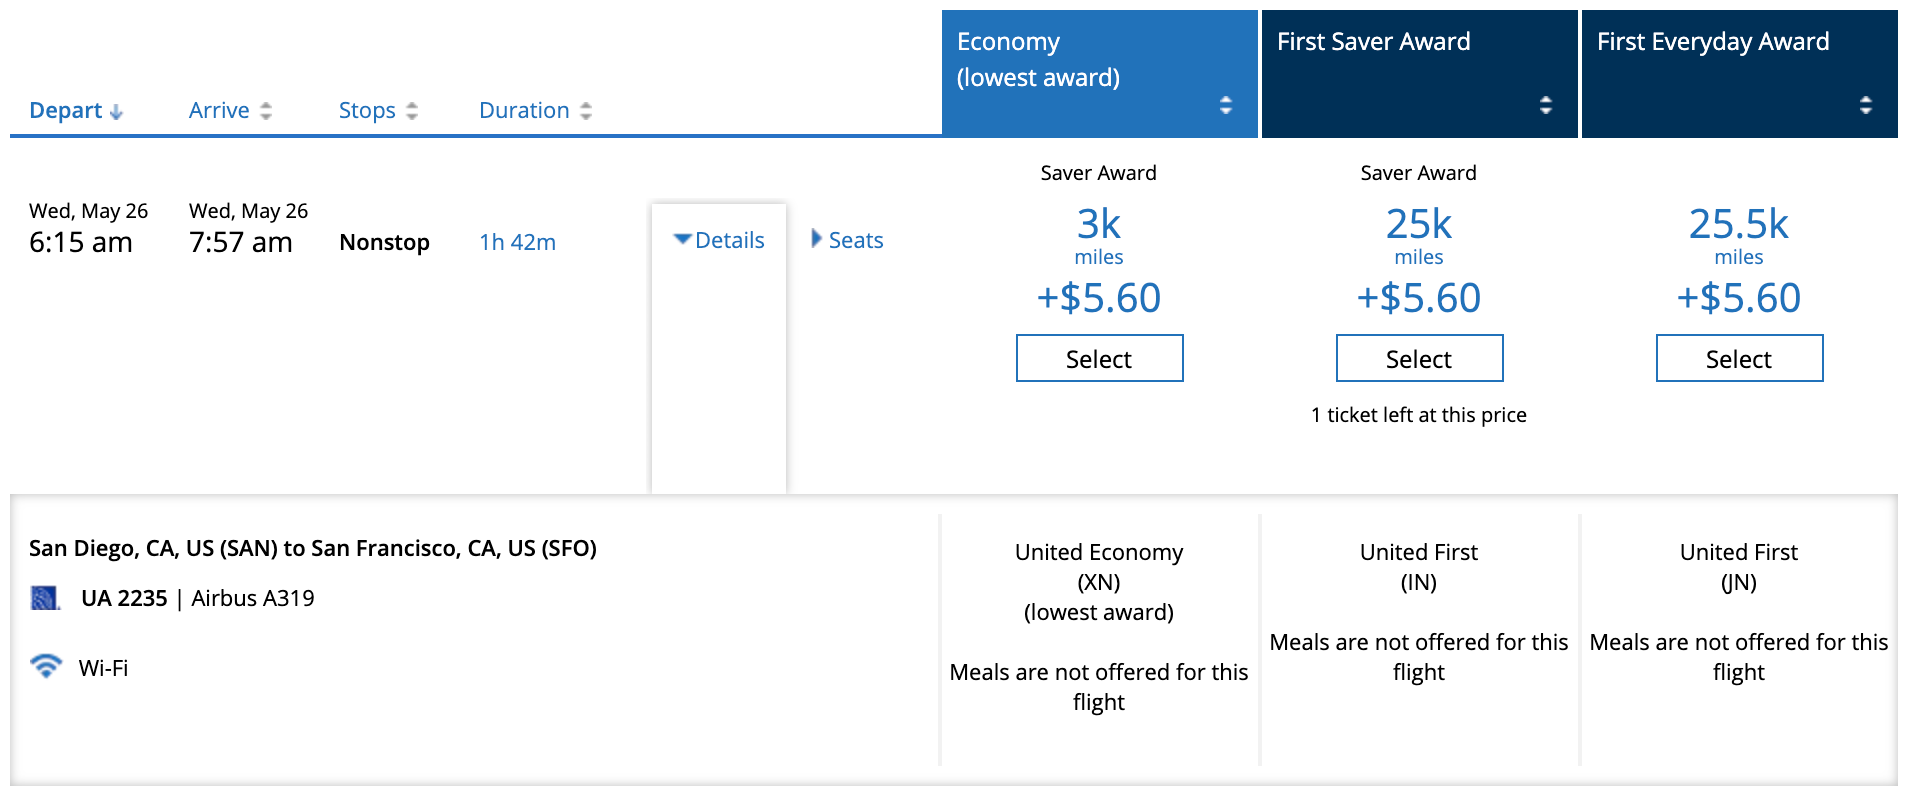Click the First Saver Award sort arrows
The width and height of the screenshot is (1908, 788).
1546,105
